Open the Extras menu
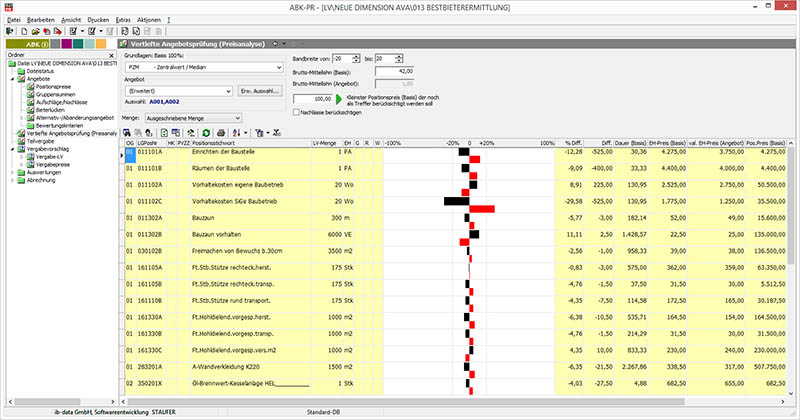 [x=125, y=18]
